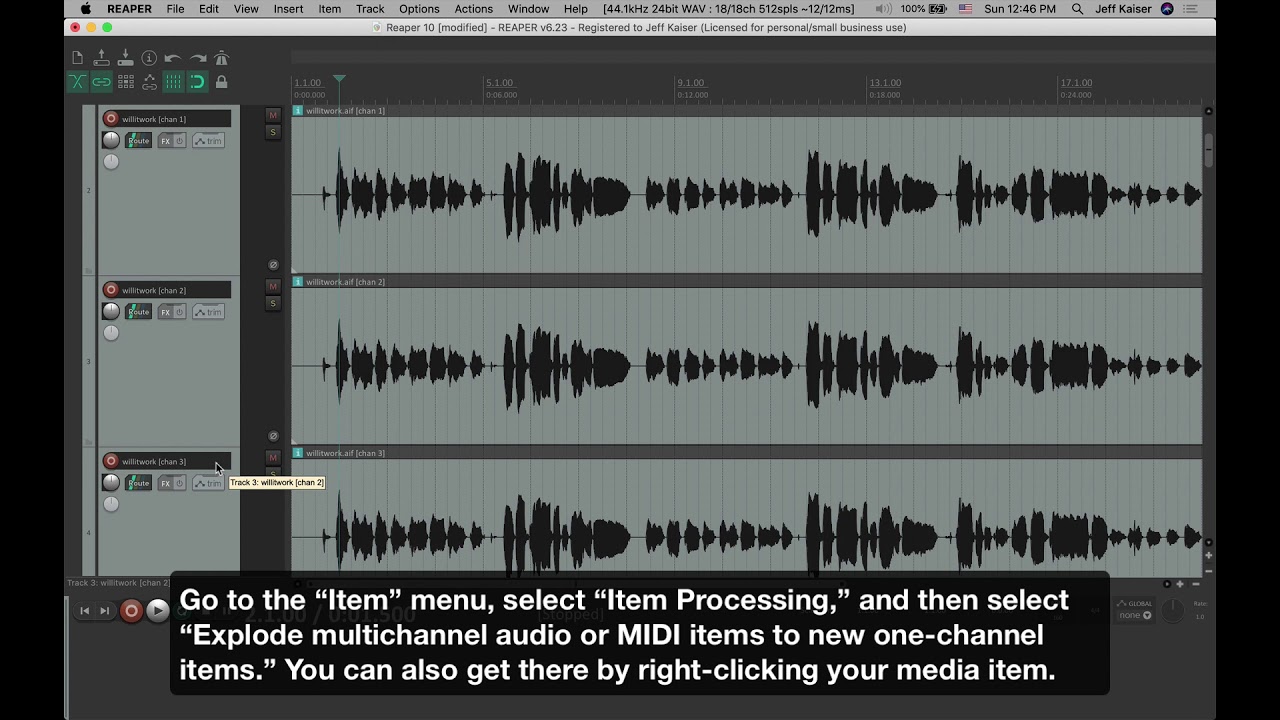Screen dimensions: 1280x720
Task: Open the Track menu
Action: point(370,9)
